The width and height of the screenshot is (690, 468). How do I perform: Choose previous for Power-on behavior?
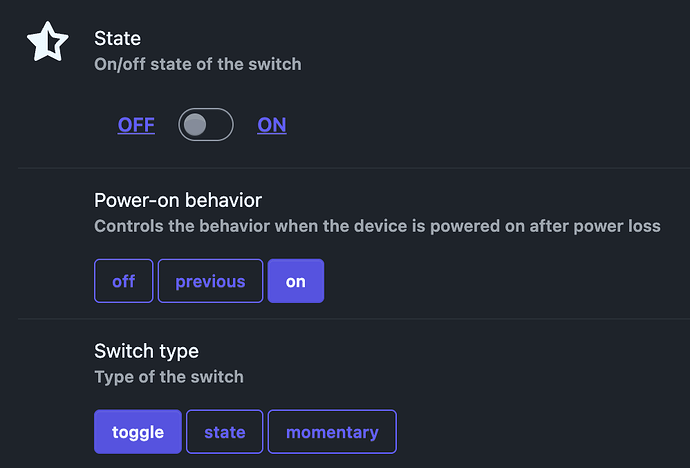coord(210,281)
